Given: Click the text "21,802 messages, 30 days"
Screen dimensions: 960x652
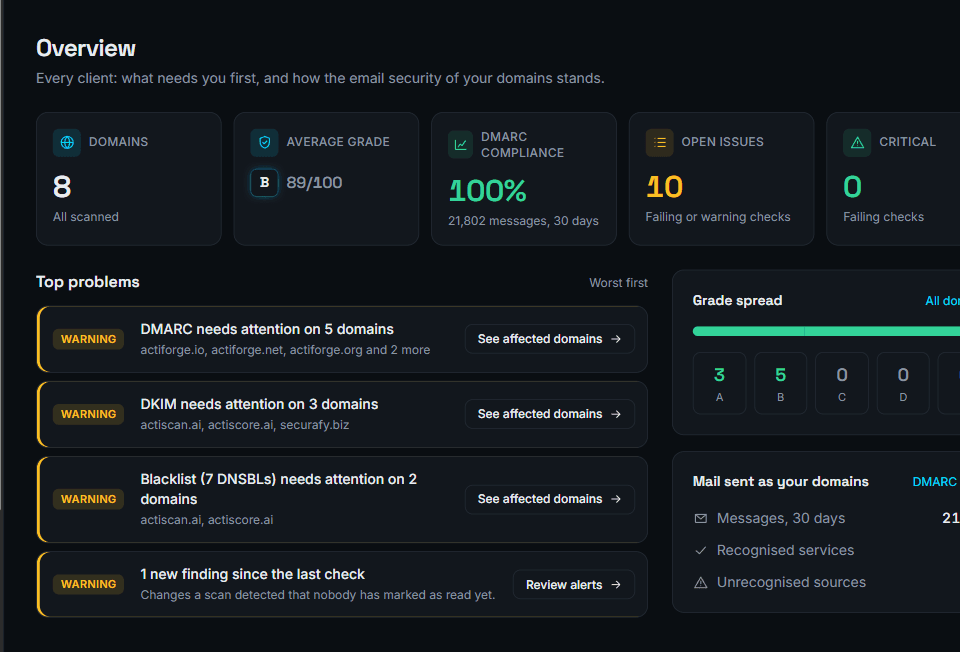Looking at the screenshot, I should coord(523,221).
